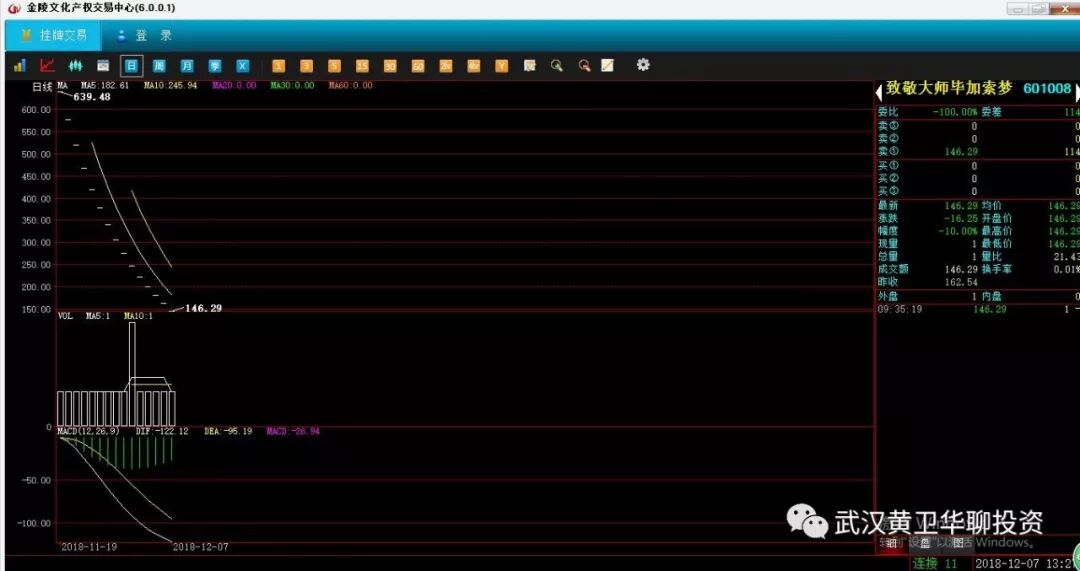
Task: Switch to weekly 周 period
Action: [x=158, y=66]
